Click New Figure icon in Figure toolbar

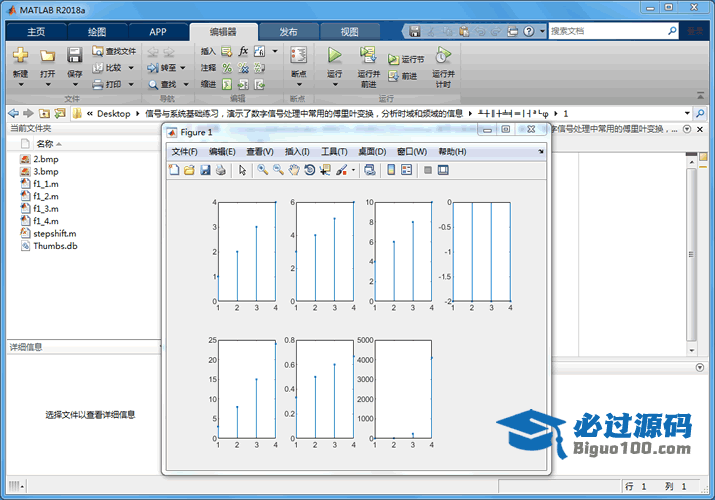[174, 170]
